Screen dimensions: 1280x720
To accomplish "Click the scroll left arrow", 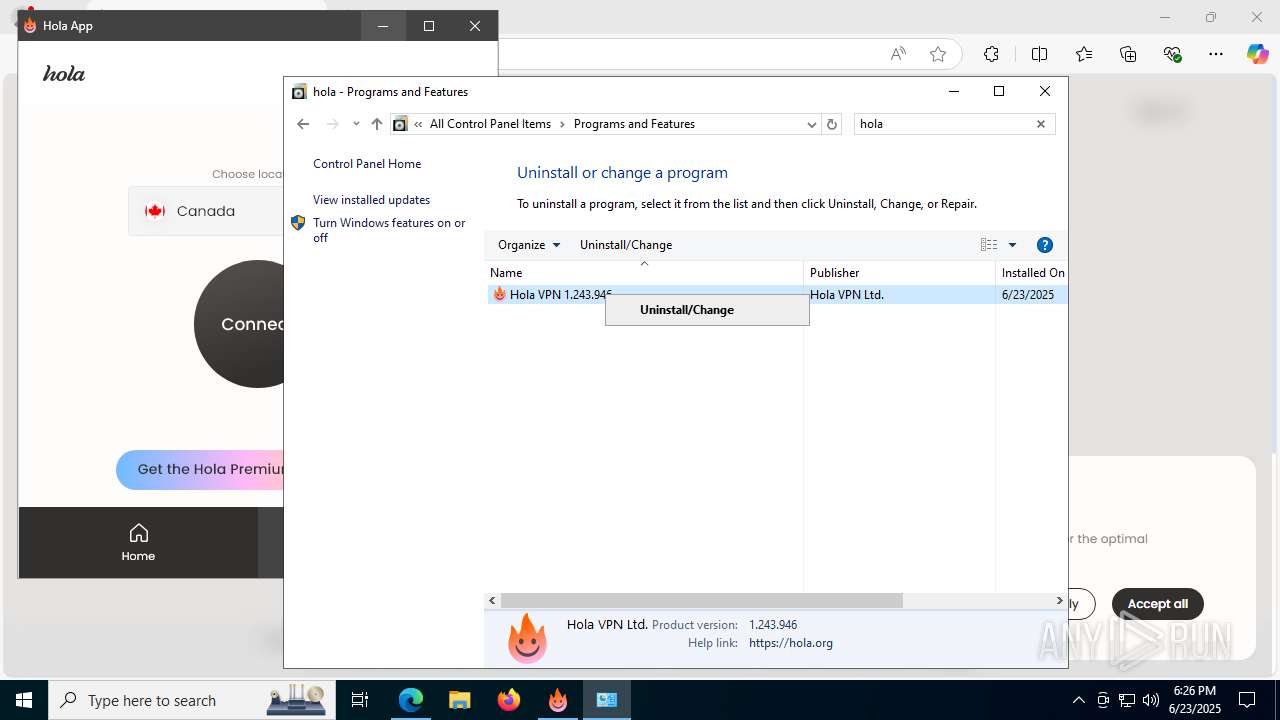I will [x=492, y=601].
